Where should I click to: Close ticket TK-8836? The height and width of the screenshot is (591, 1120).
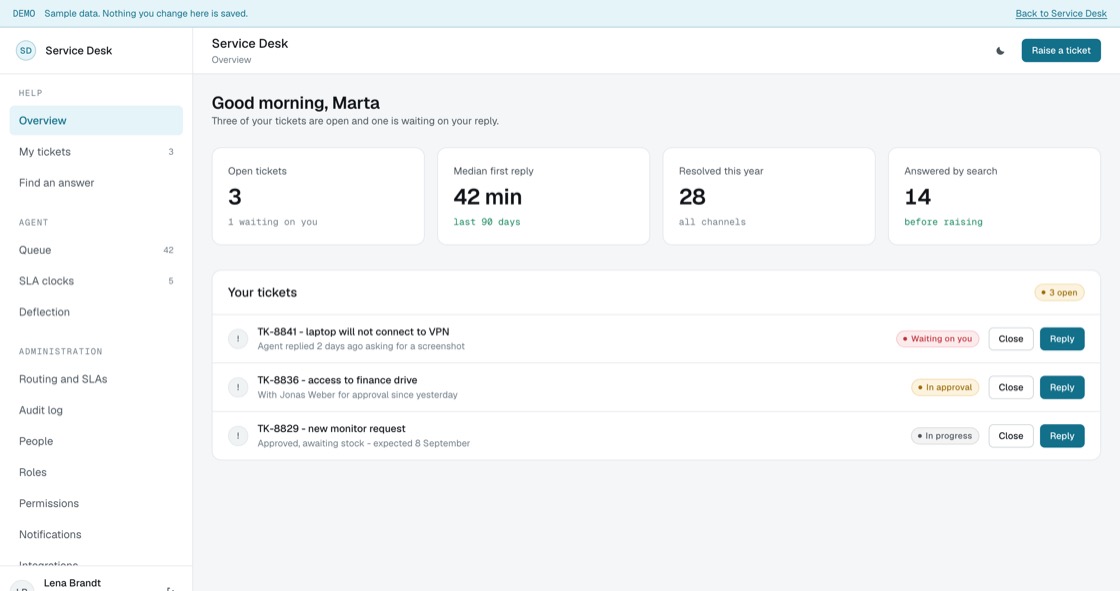[1011, 387]
